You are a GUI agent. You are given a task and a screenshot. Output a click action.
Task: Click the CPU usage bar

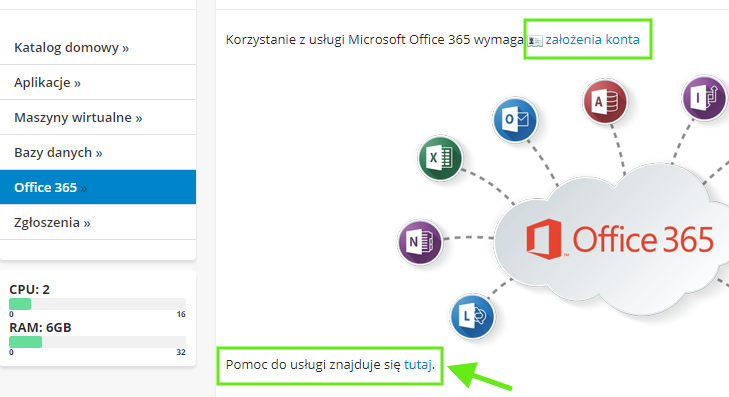click(x=97, y=304)
